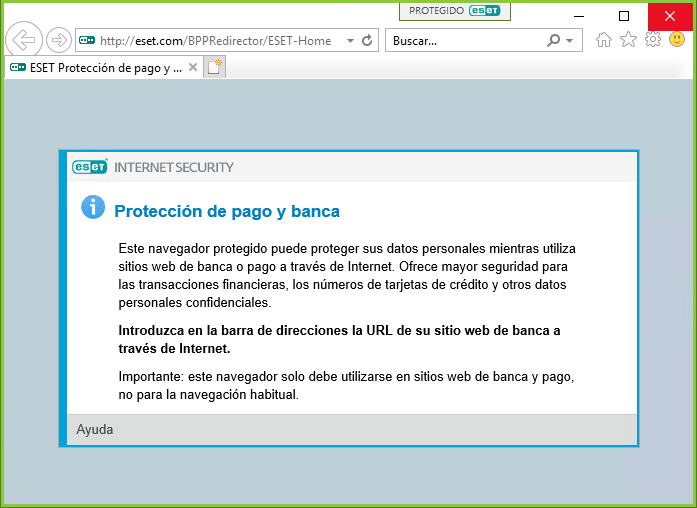The width and height of the screenshot is (697, 508).
Task: Open the search provider dropdown arrow
Action: tap(569, 41)
